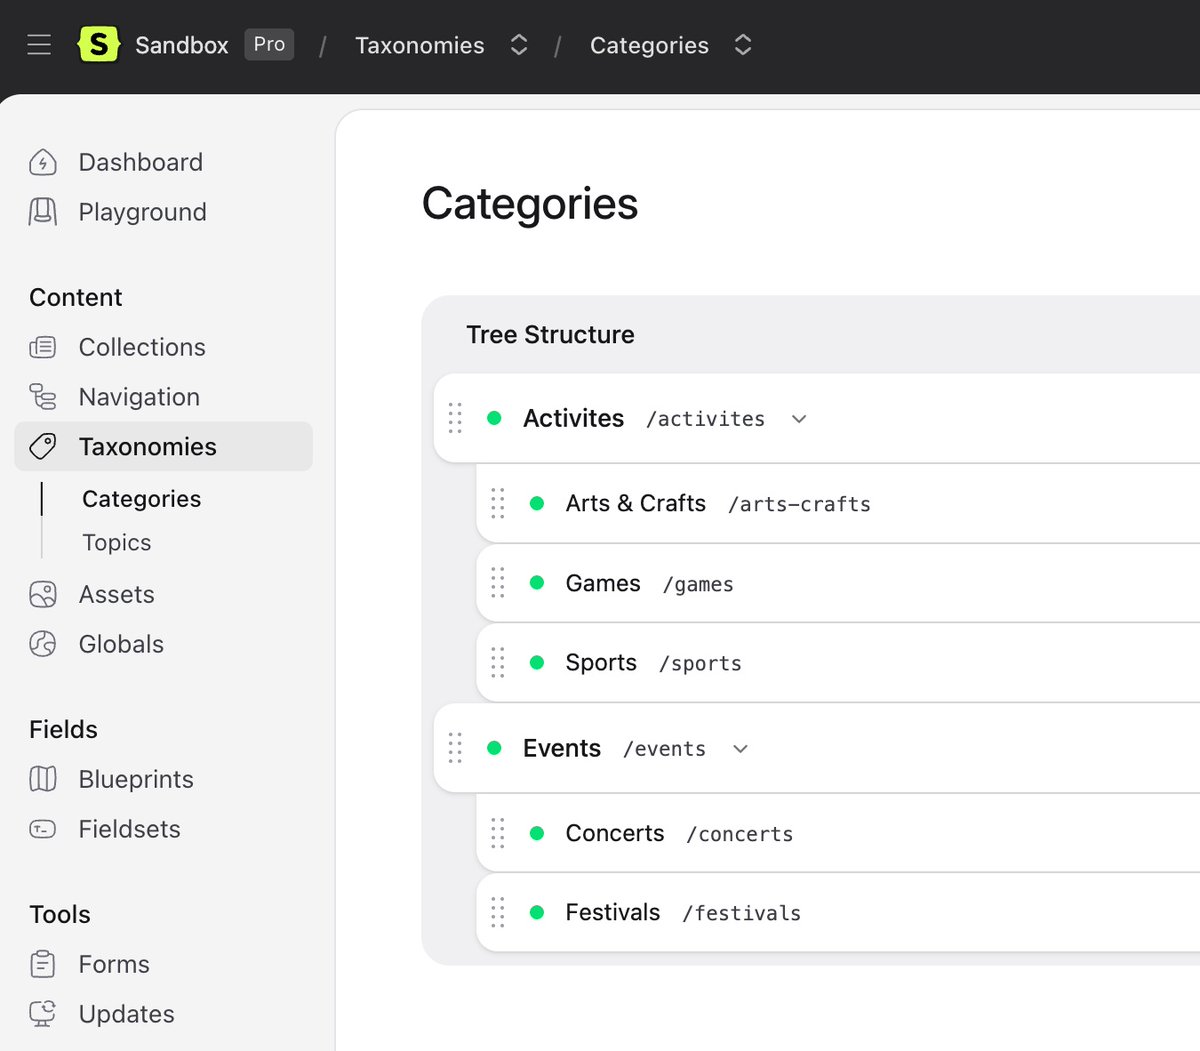Select the Topics sub-item in sidebar
1200x1051 pixels.
tap(117, 542)
